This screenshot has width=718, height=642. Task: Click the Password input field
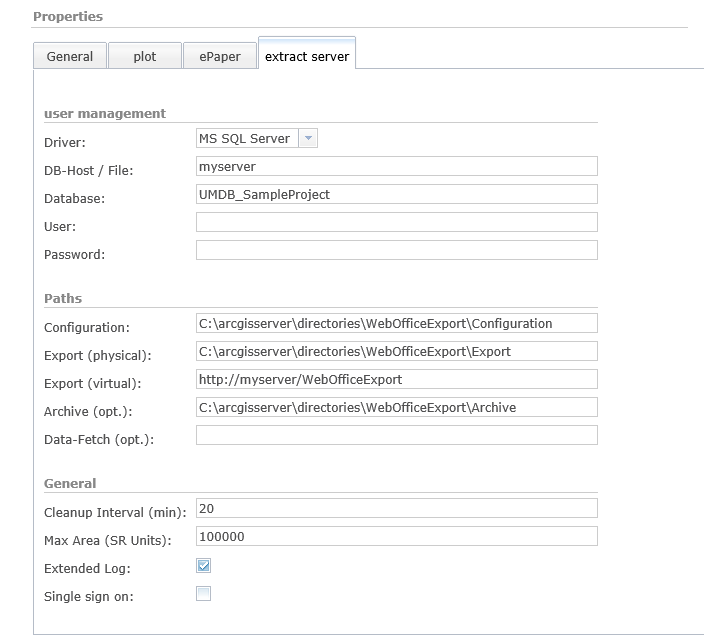click(396, 250)
